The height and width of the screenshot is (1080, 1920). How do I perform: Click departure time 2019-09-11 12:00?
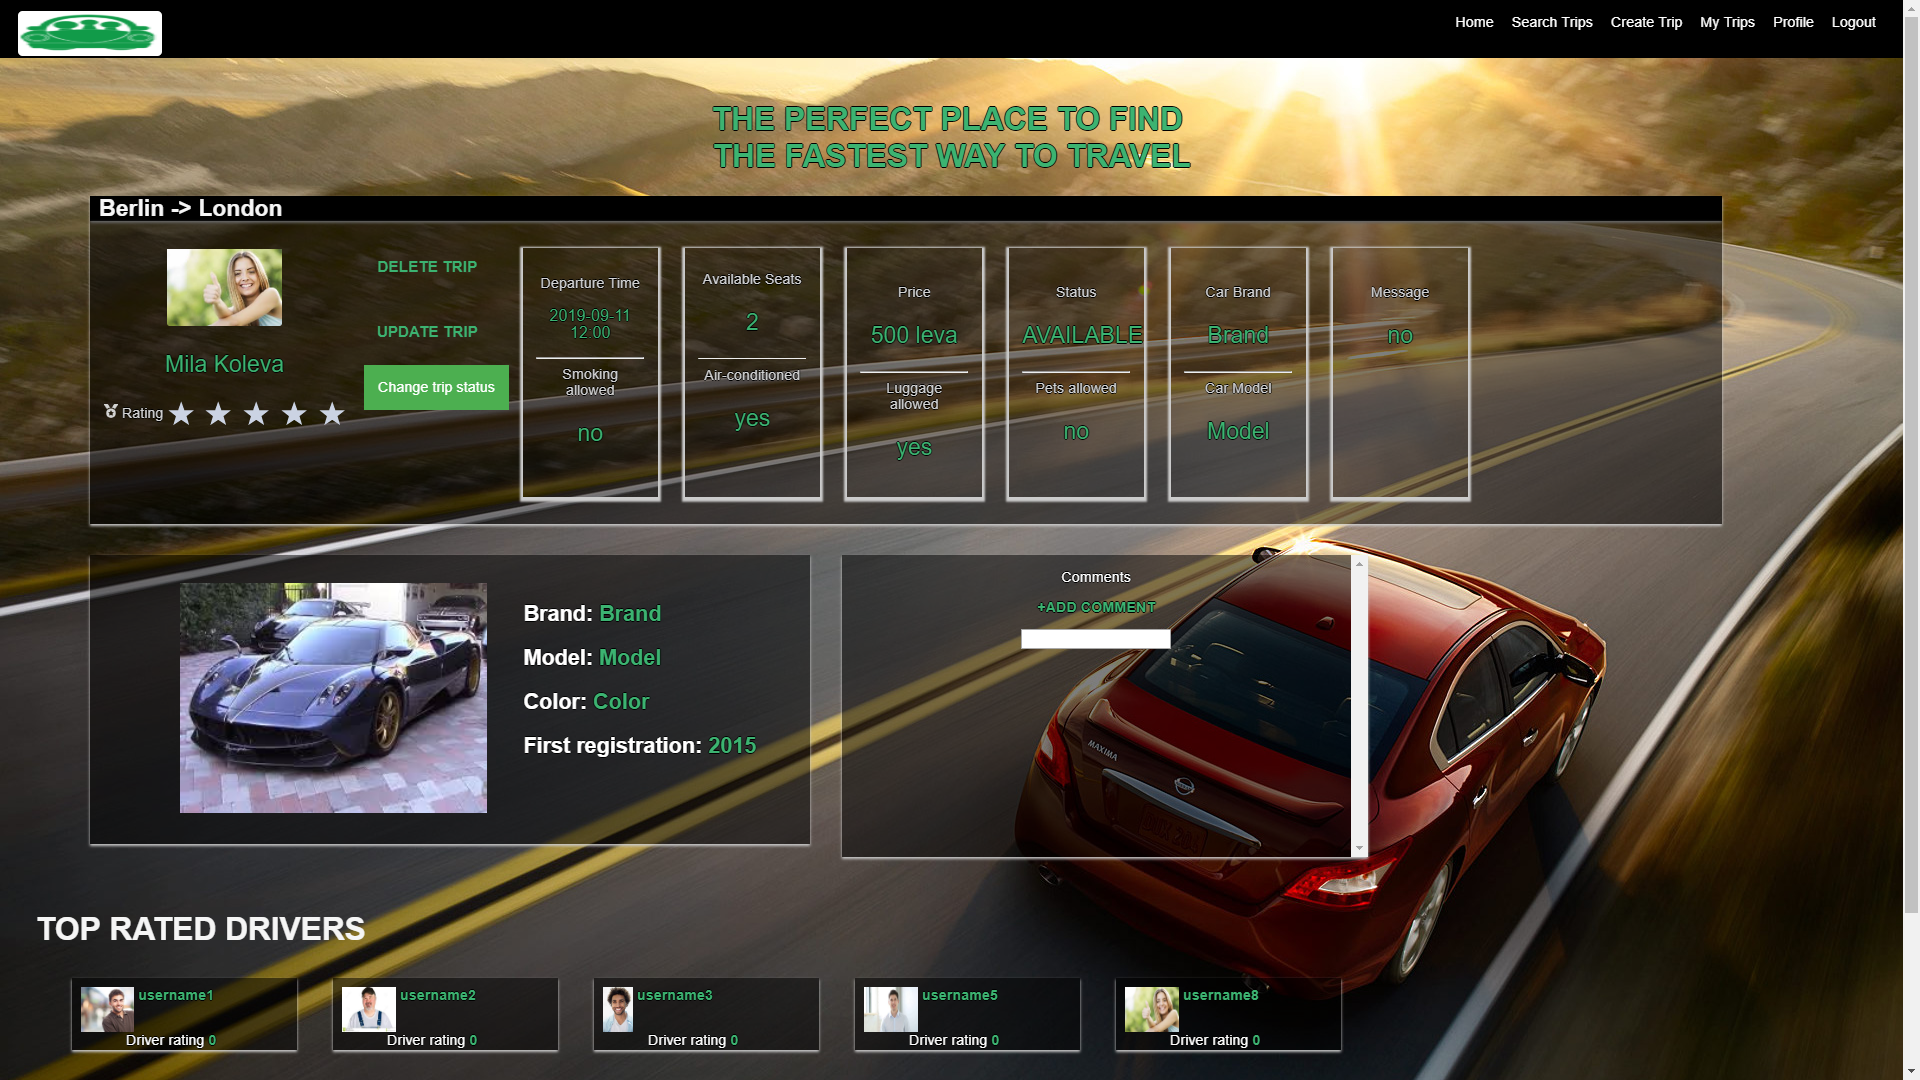[590, 324]
